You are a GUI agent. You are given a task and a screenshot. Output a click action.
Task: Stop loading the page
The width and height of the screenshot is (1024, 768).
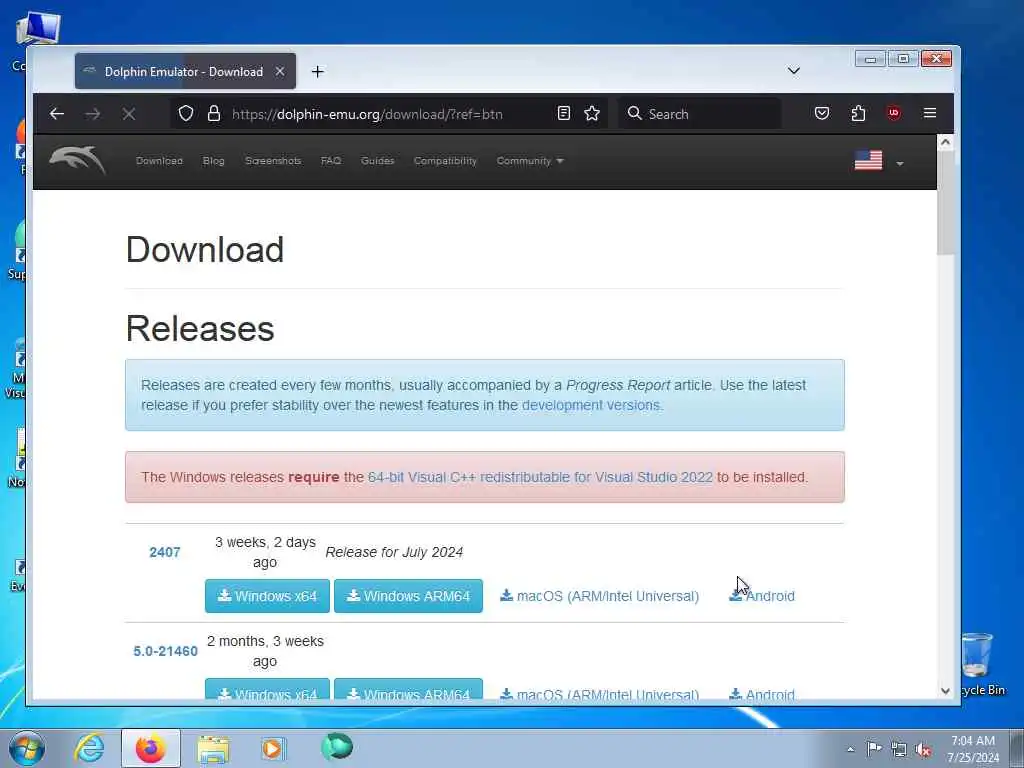click(x=129, y=114)
